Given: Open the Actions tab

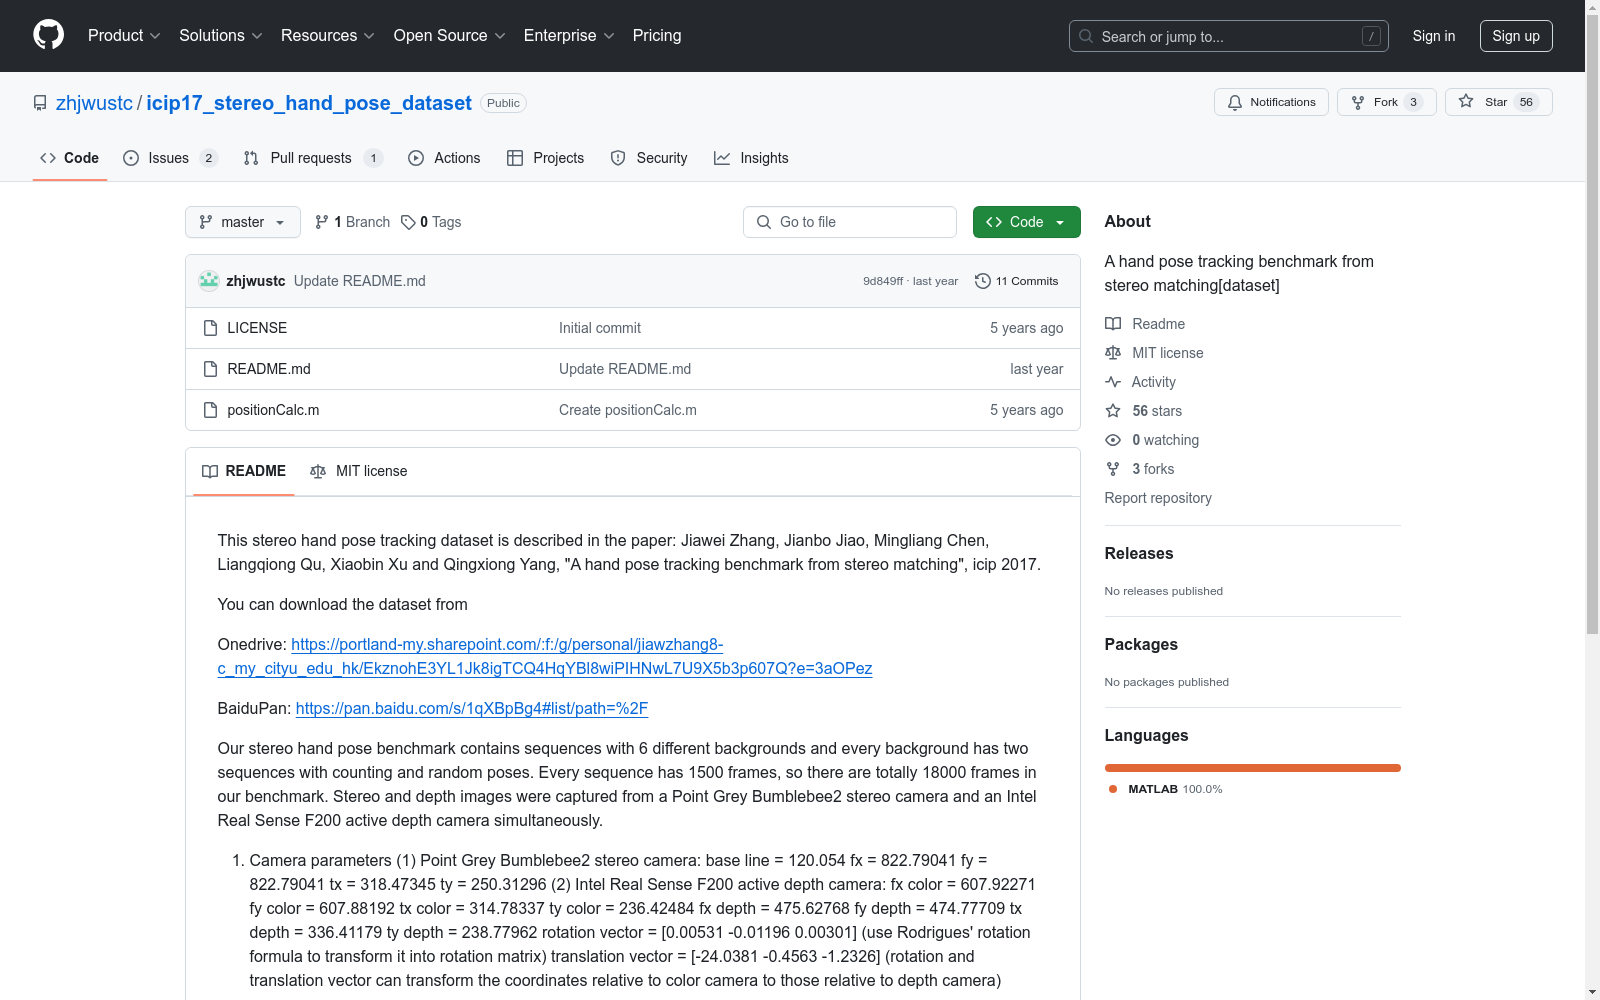Looking at the screenshot, I should [444, 158].
